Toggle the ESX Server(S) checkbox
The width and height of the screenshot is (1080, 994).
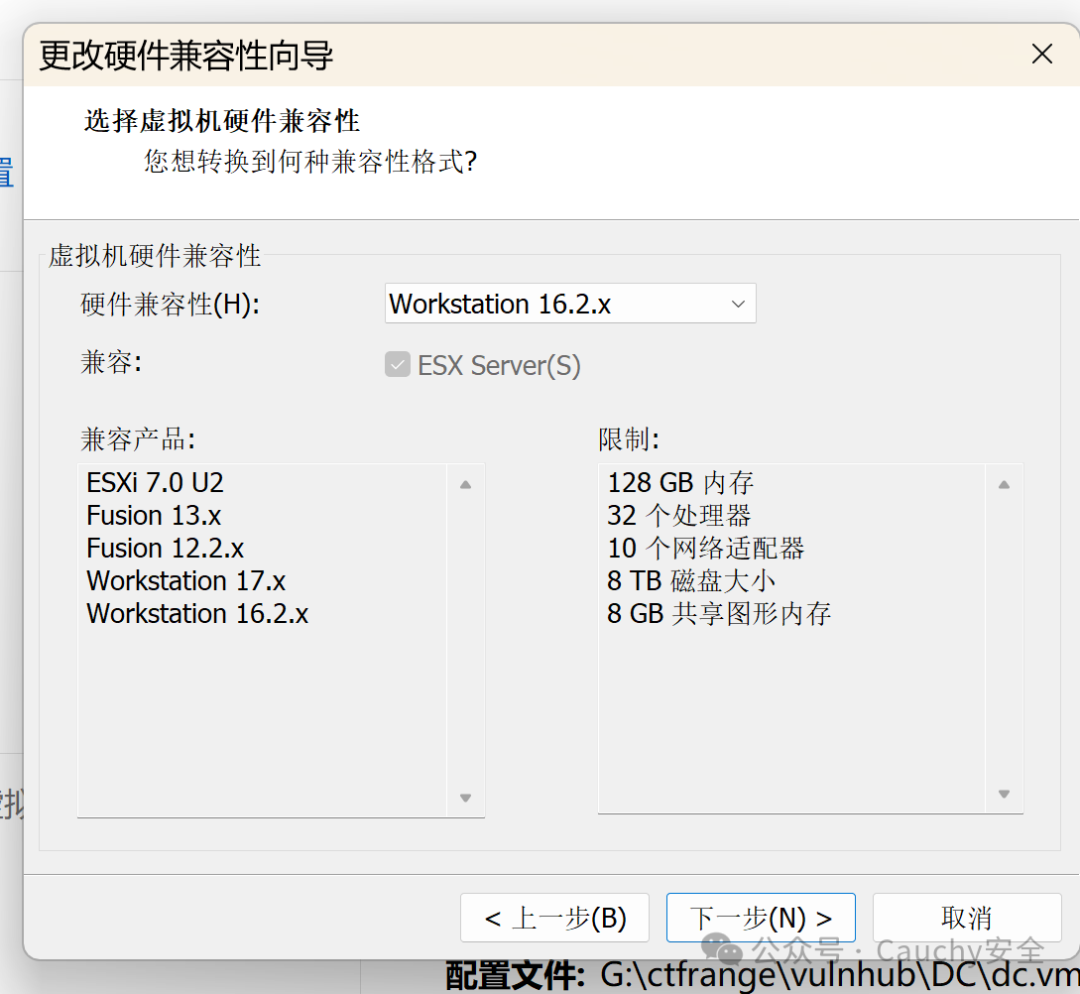click(397, 364)
